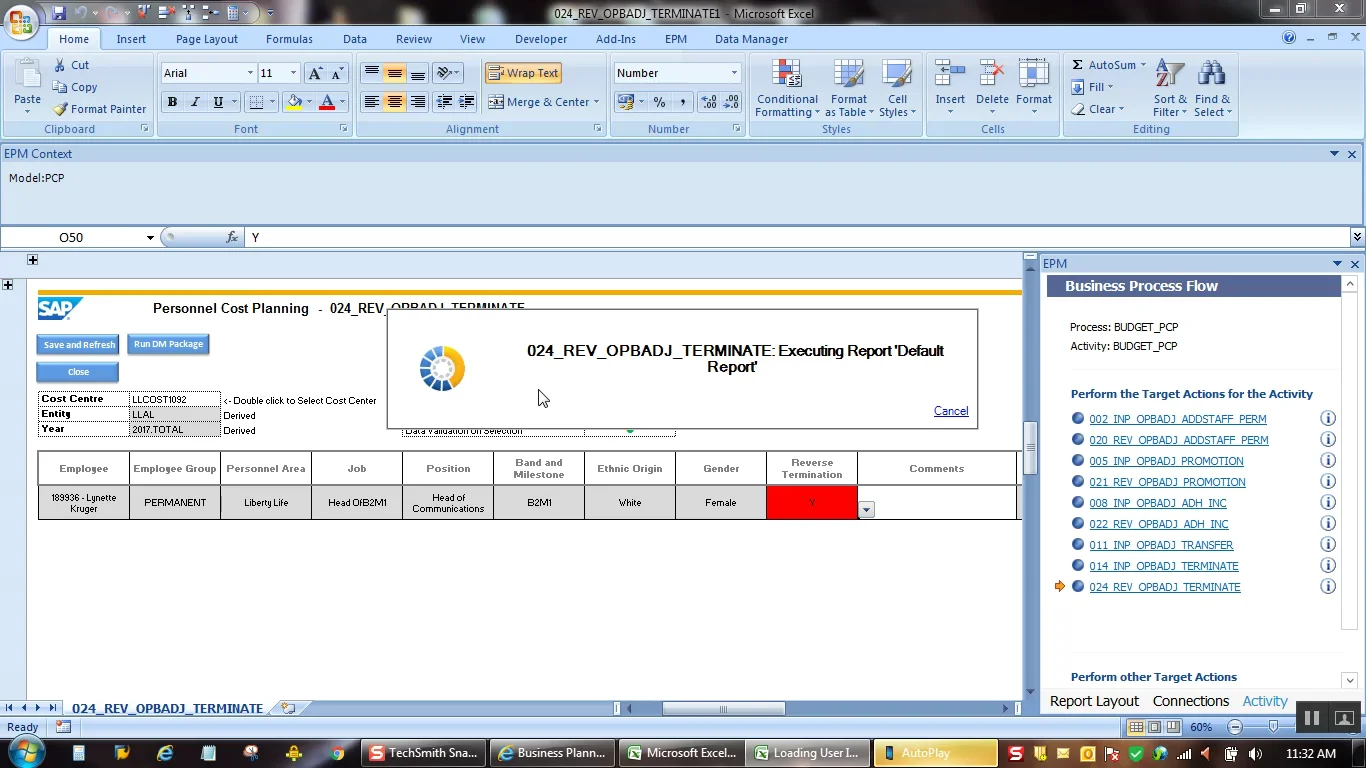Click the horizontal scrollbar thumb of the sheet
This screenshot has height=768, width=1366.
pos(723,709)
